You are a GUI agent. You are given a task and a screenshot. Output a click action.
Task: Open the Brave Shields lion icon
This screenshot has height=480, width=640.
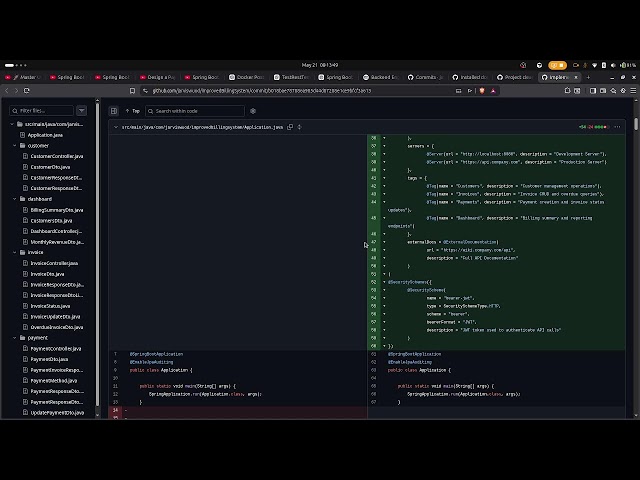(482, 91)
